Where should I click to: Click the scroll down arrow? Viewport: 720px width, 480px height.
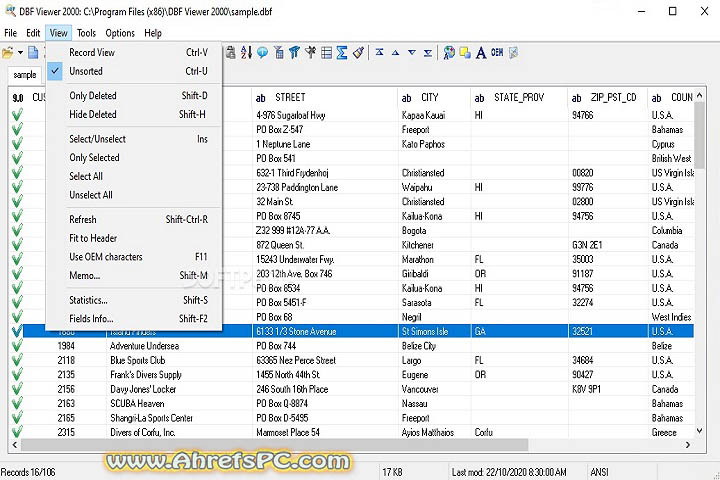(699, 431)
